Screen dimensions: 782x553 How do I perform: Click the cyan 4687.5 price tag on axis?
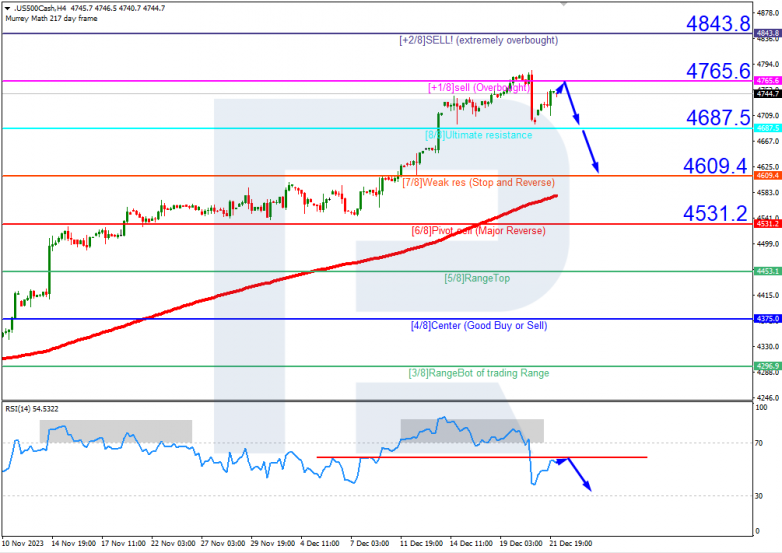pos(768,128)
